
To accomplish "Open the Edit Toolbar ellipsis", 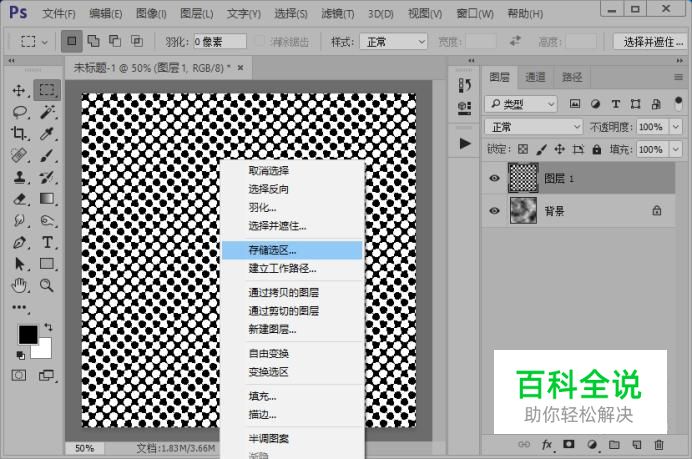I will (x=19, y=307).
